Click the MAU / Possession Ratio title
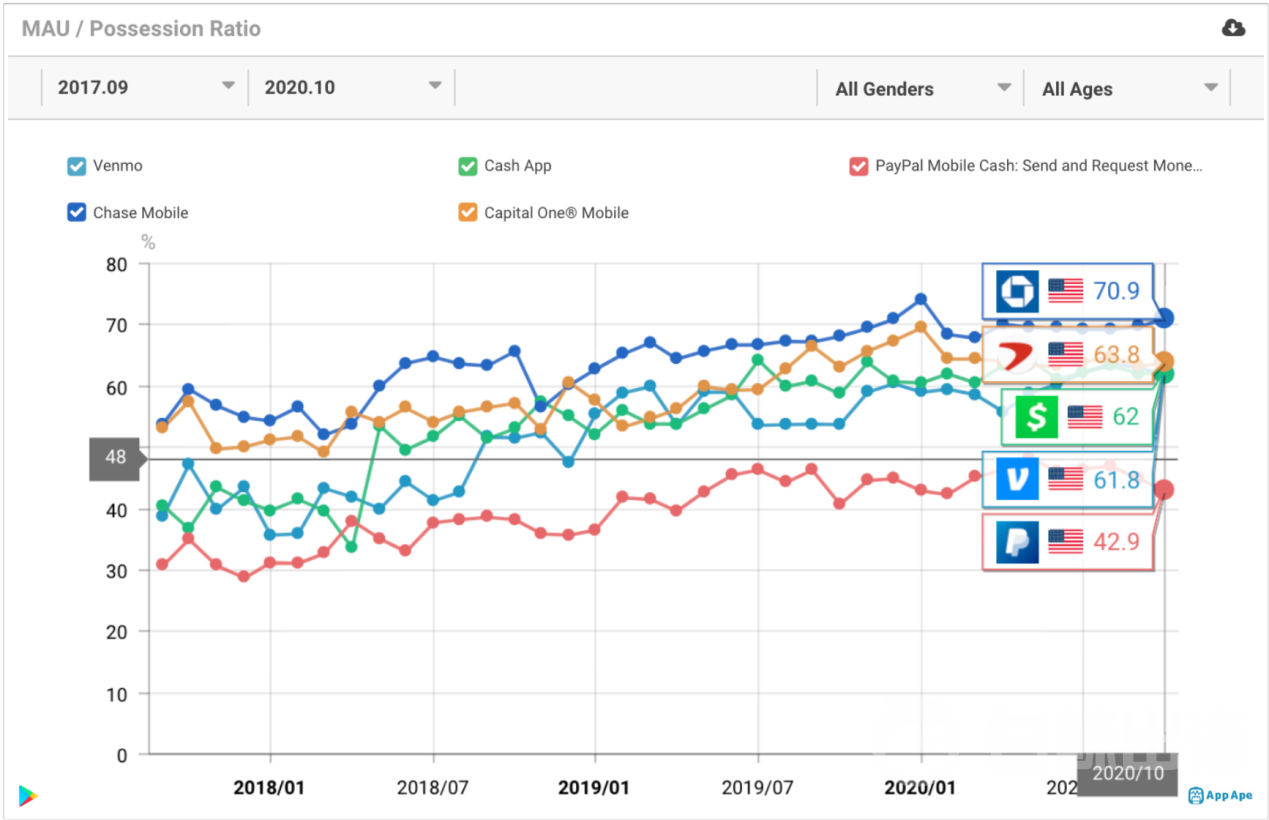 pos(142,29)
